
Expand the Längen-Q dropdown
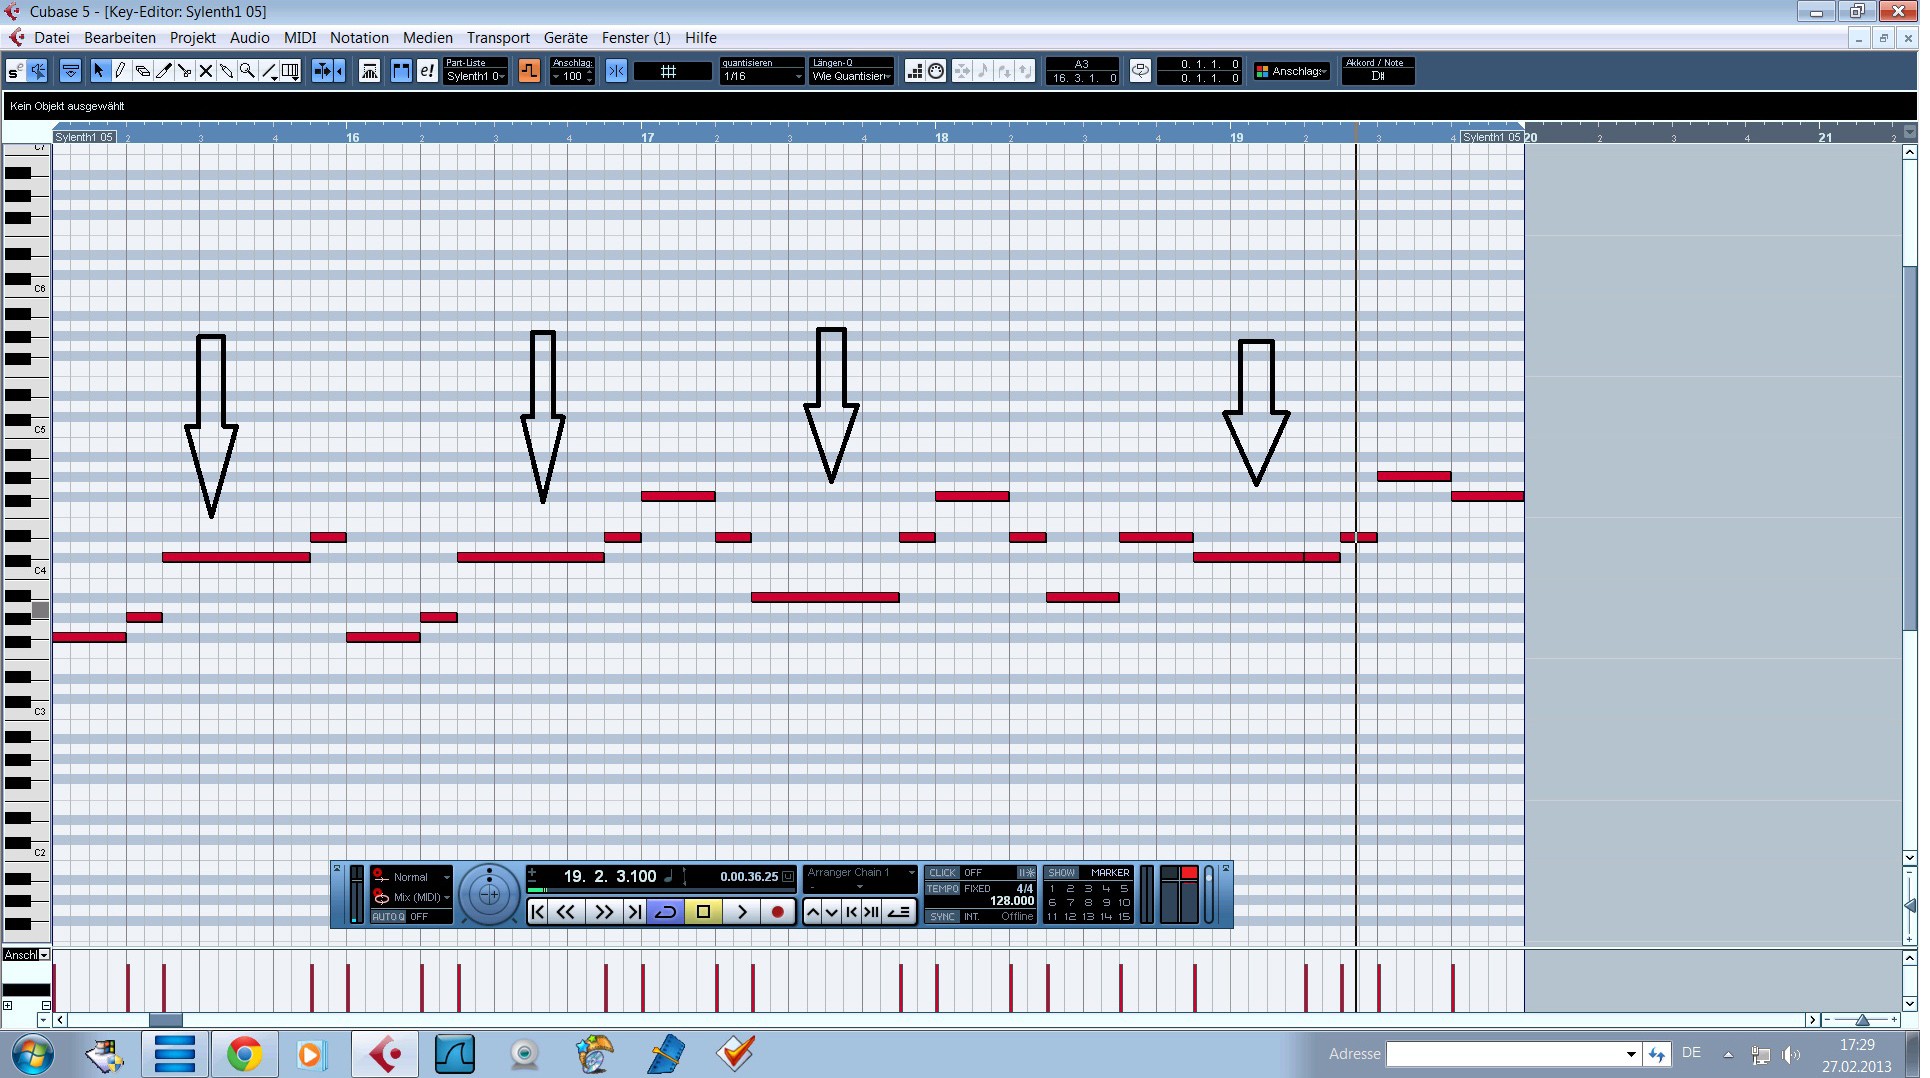(x=851, y=76)
